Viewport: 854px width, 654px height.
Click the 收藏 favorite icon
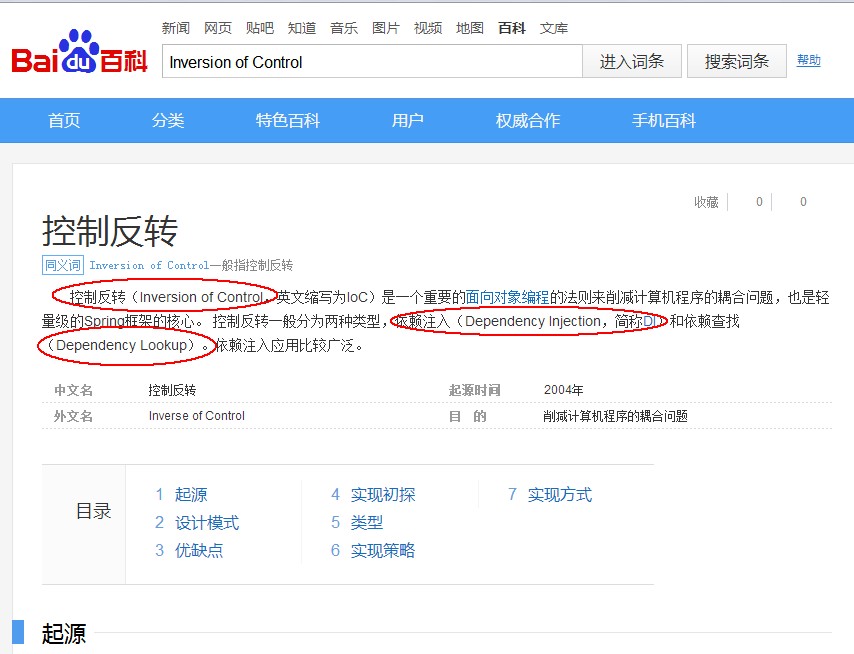[706, 202]
